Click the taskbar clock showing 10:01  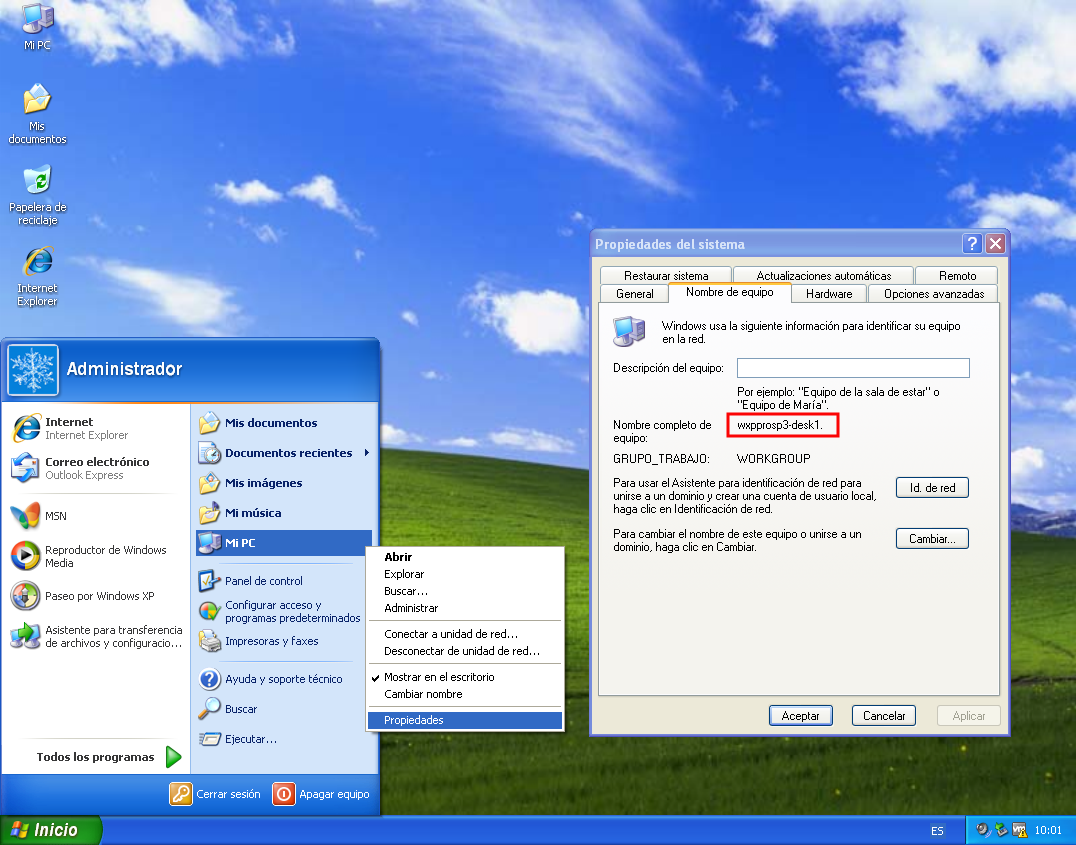(x=1048, y=831)
